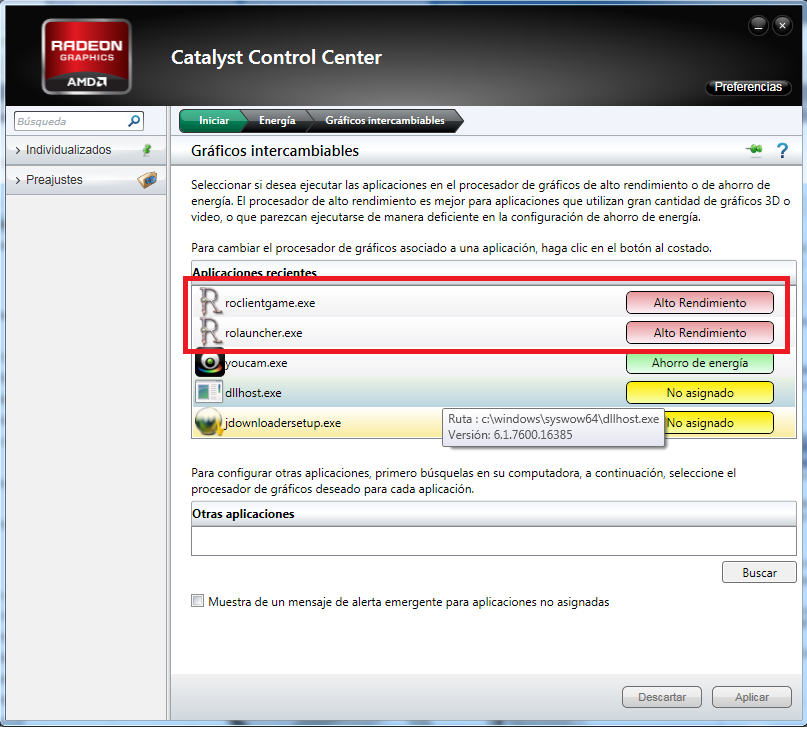
Task: Change No asignado setting for jdownloadersetup.exe
Action: coord(719,423)
